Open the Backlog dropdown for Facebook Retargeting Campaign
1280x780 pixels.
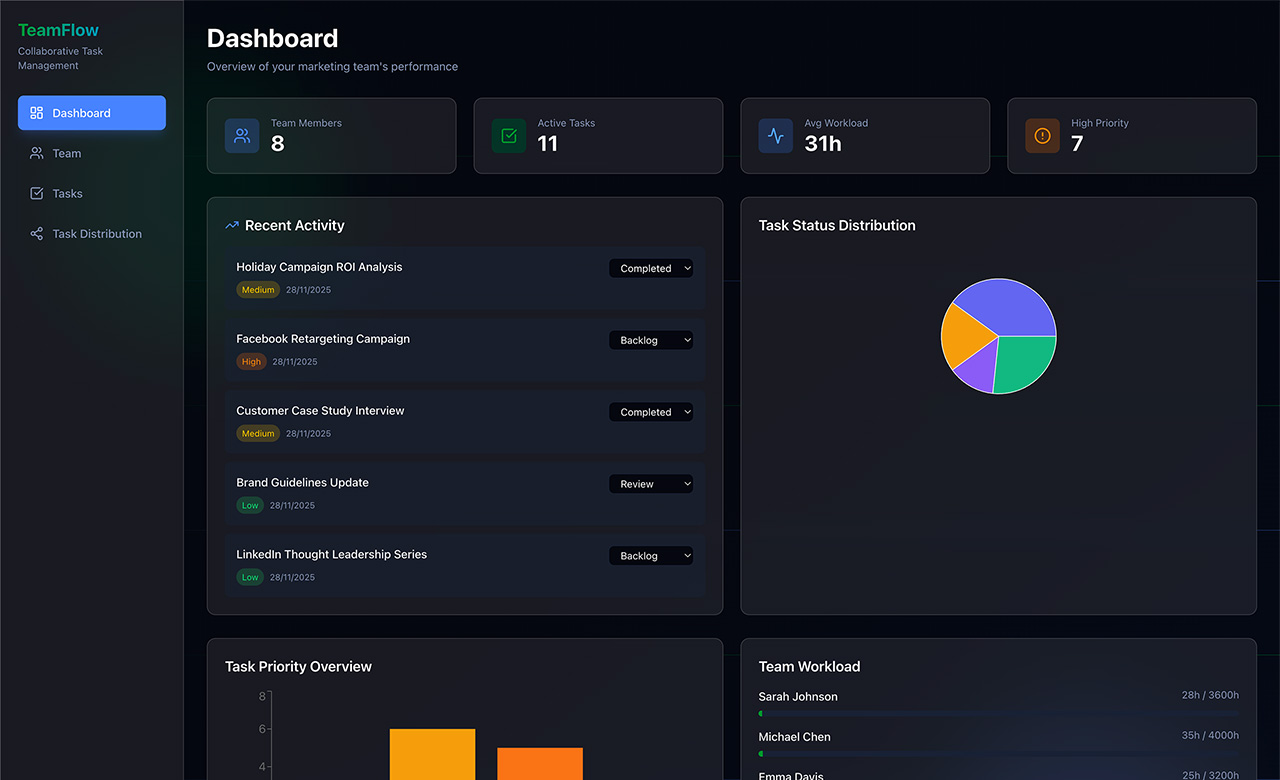(x=651, y=340)
